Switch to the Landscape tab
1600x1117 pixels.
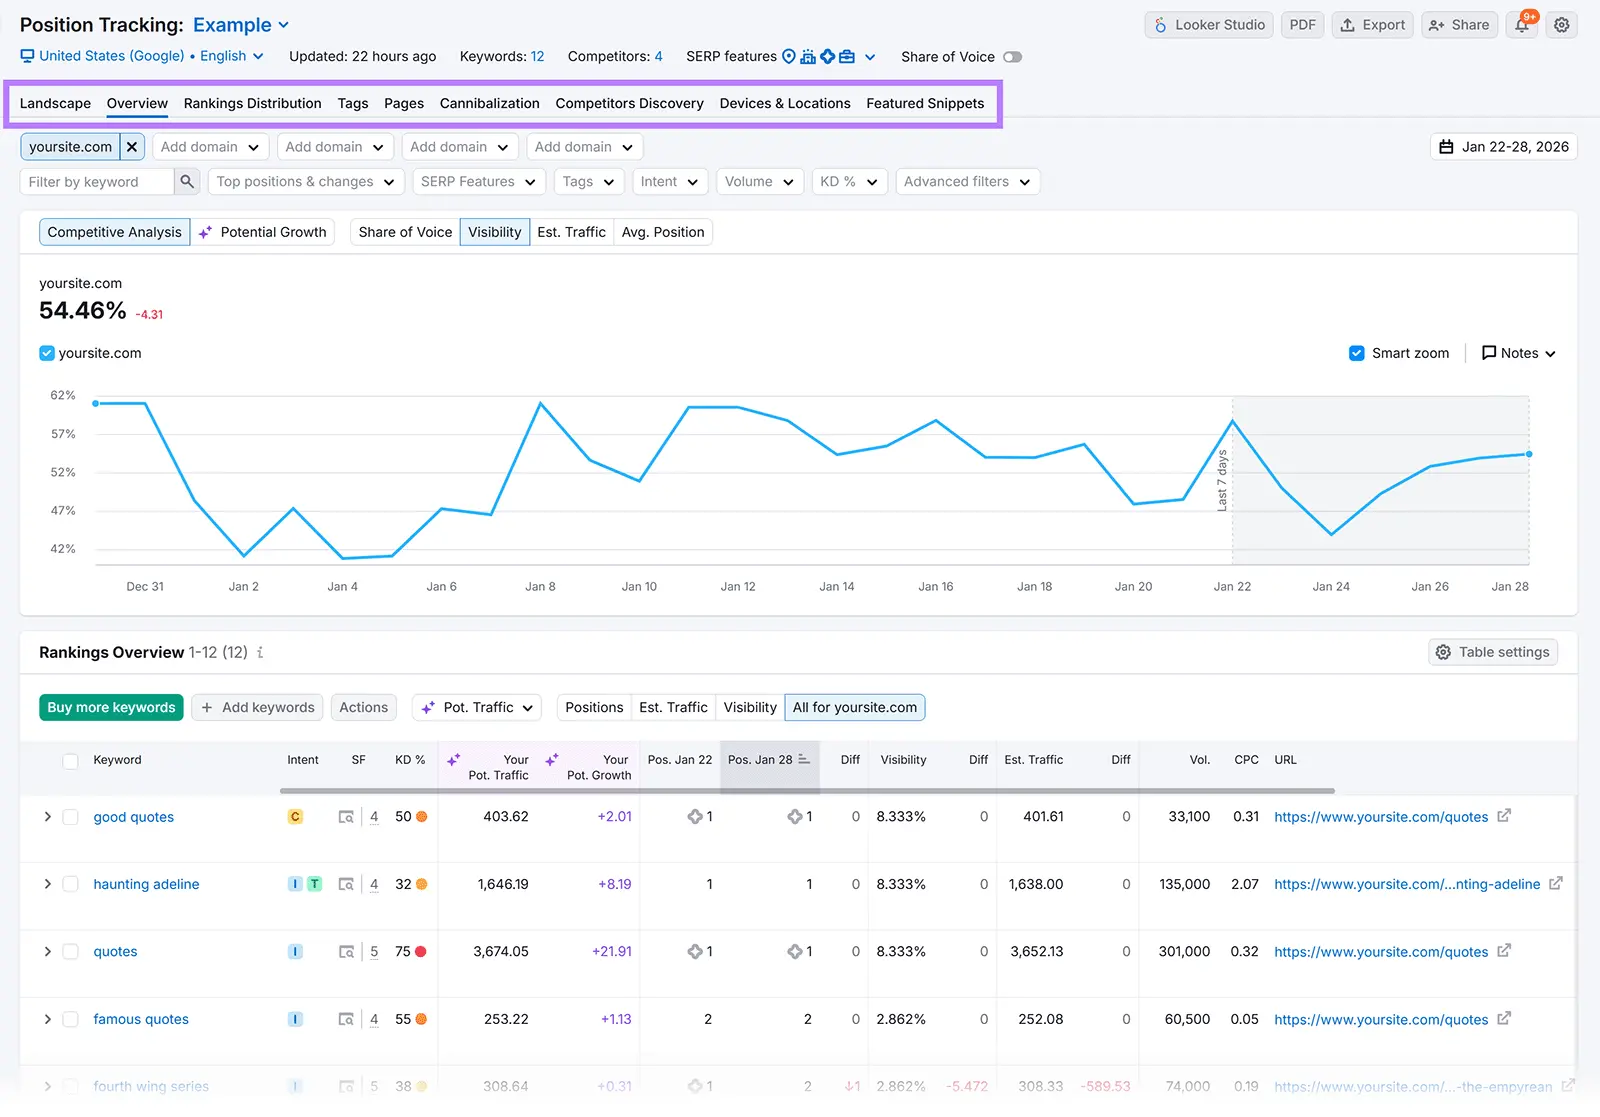(x=55, y=103)
